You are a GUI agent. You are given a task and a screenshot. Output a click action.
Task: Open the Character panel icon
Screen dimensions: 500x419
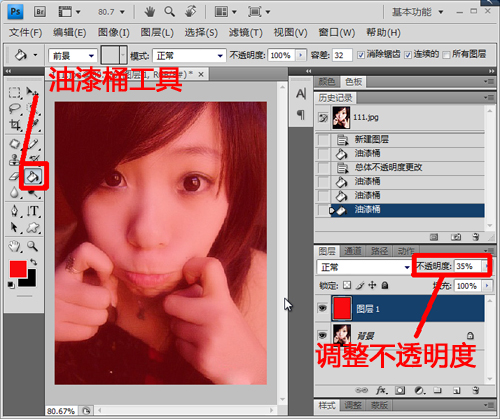(x=301, y=94)
